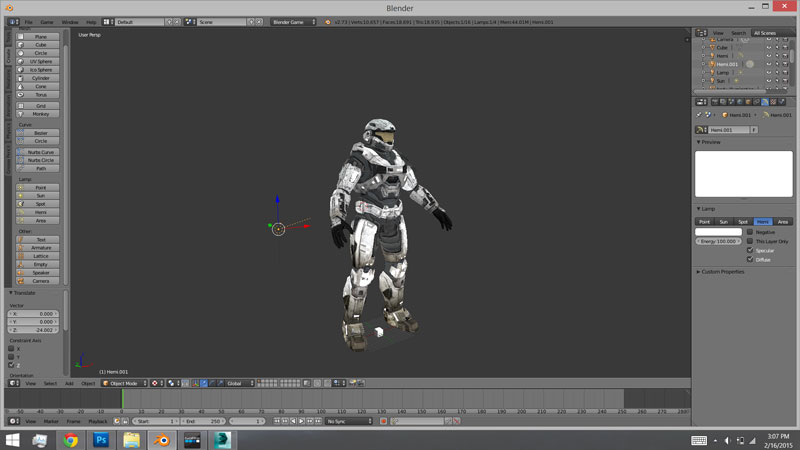This screenshot has height=450, width=800.
Task: Add a Bezier curve
Action: click(38, 133)
